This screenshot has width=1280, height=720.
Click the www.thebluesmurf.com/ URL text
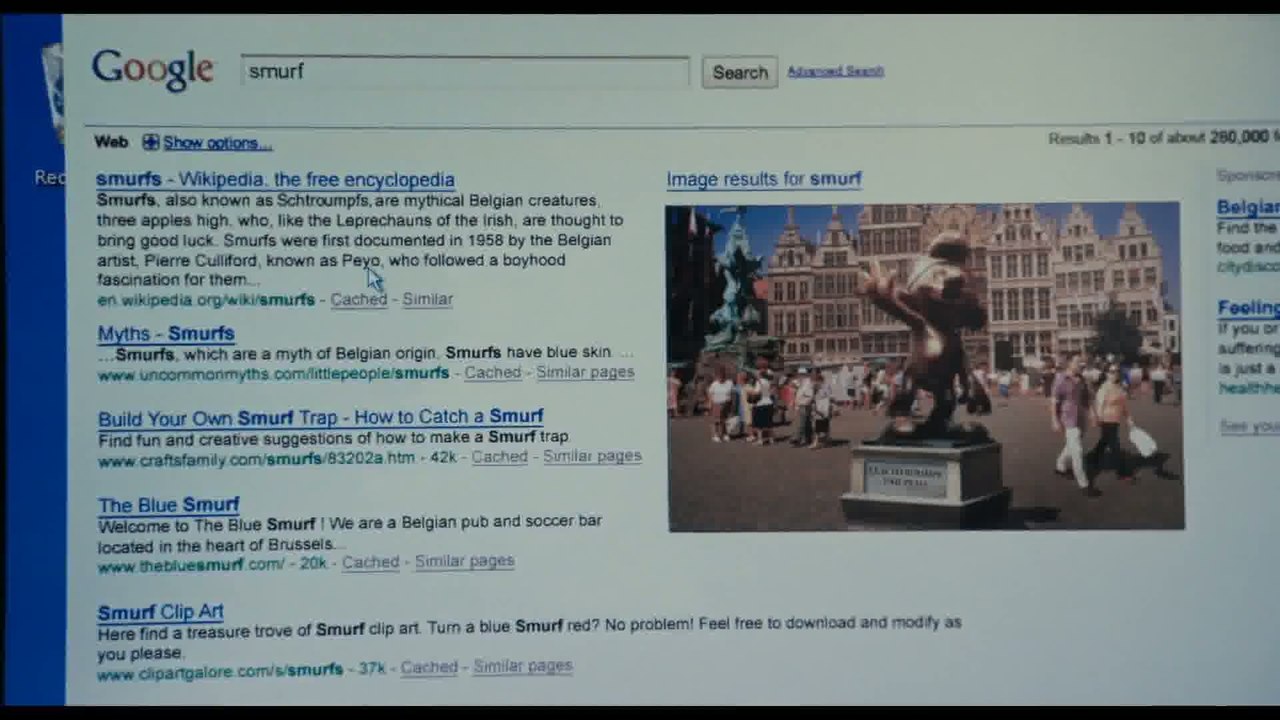(191, 564)
